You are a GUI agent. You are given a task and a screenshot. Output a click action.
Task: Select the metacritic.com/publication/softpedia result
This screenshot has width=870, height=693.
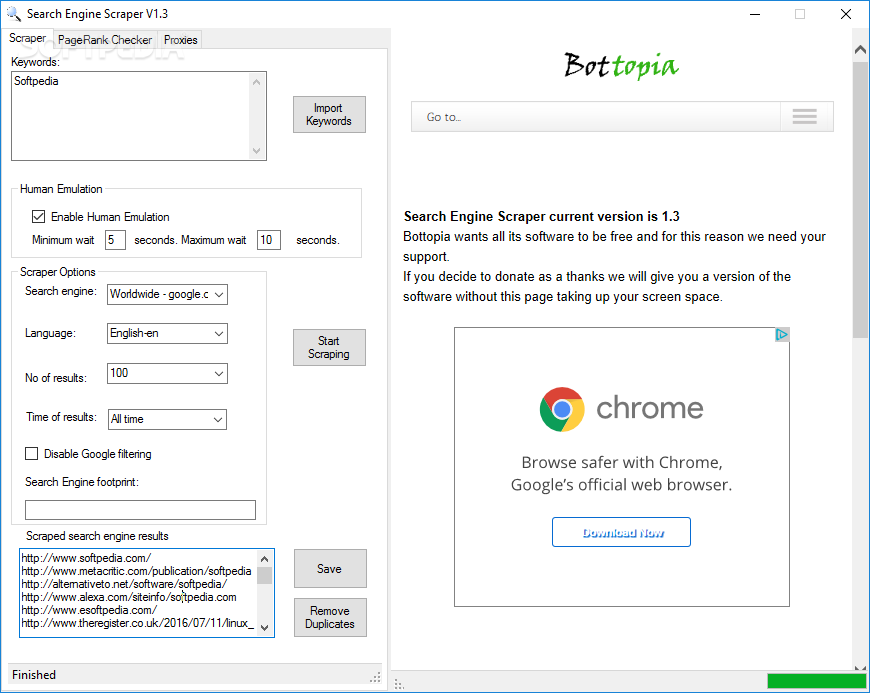click(x=136, y=571)
